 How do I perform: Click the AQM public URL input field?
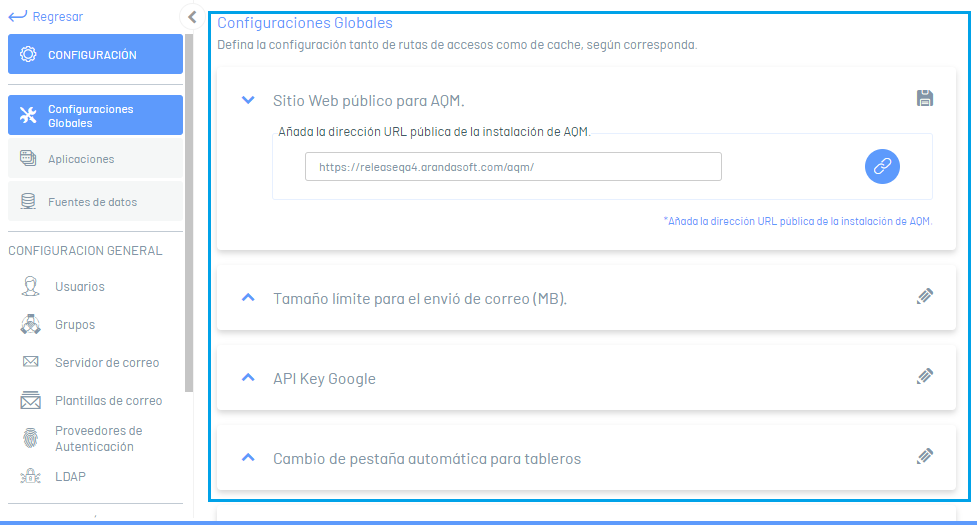pos(513,167)
